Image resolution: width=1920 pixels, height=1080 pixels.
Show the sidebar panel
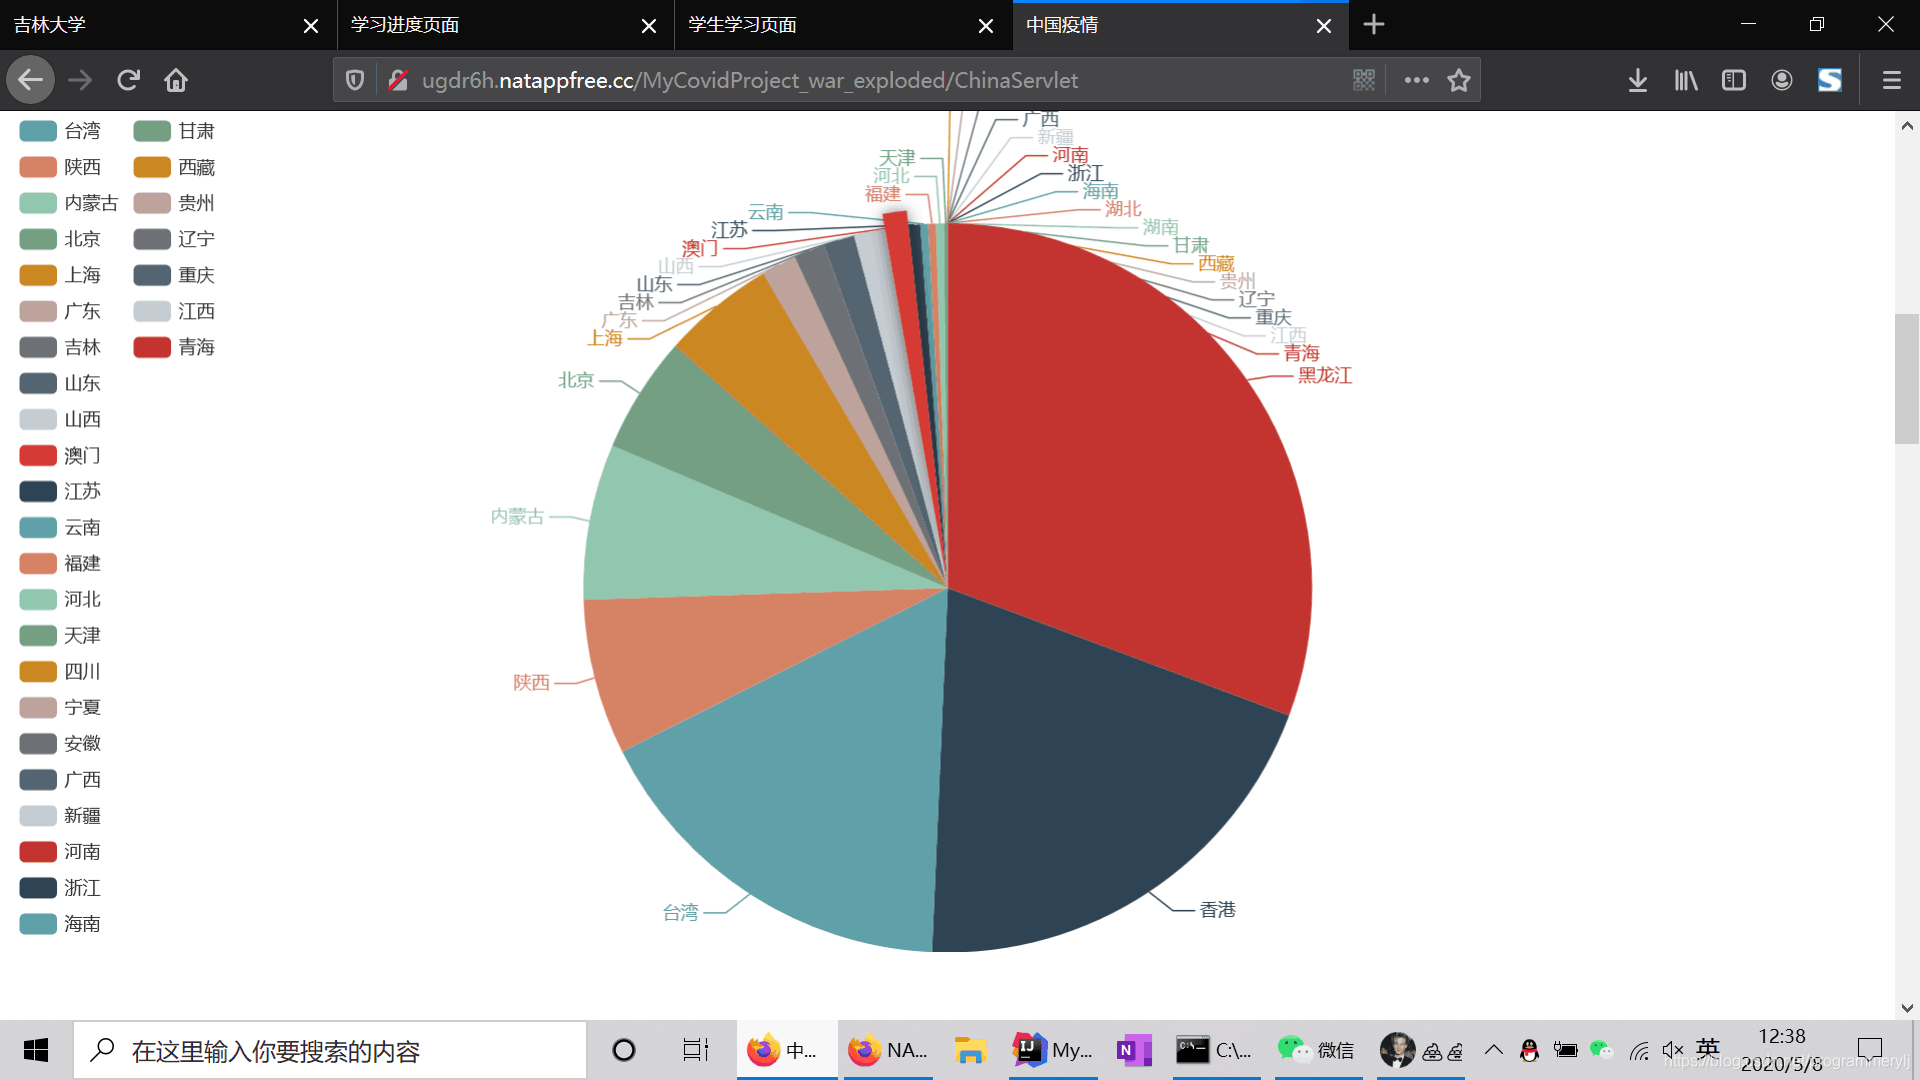click(x=1734, y=80)
